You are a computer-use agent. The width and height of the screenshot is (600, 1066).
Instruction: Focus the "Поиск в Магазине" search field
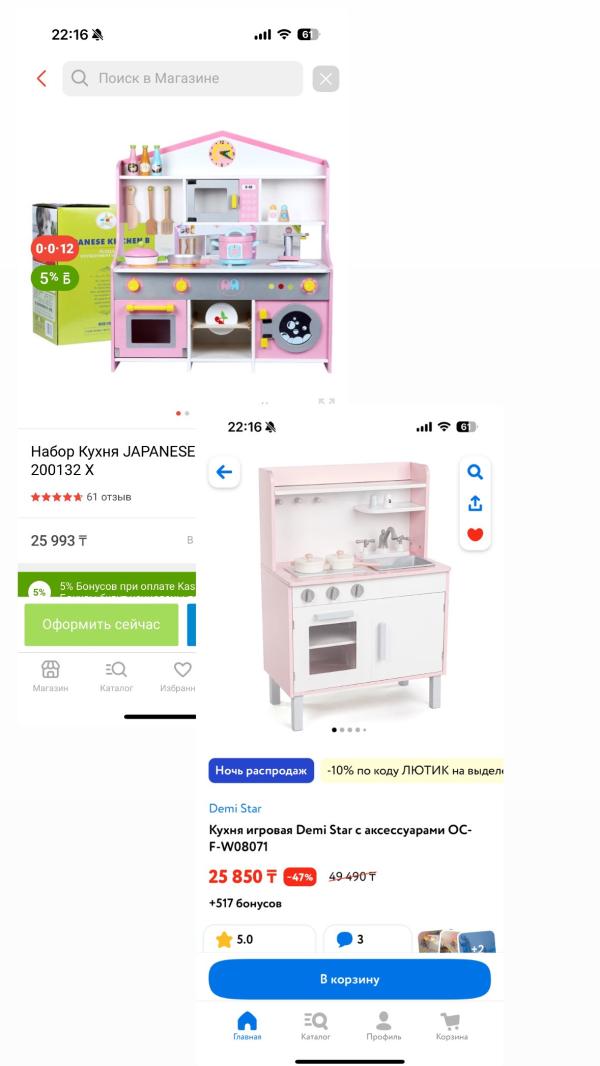(x=183, y=78)
